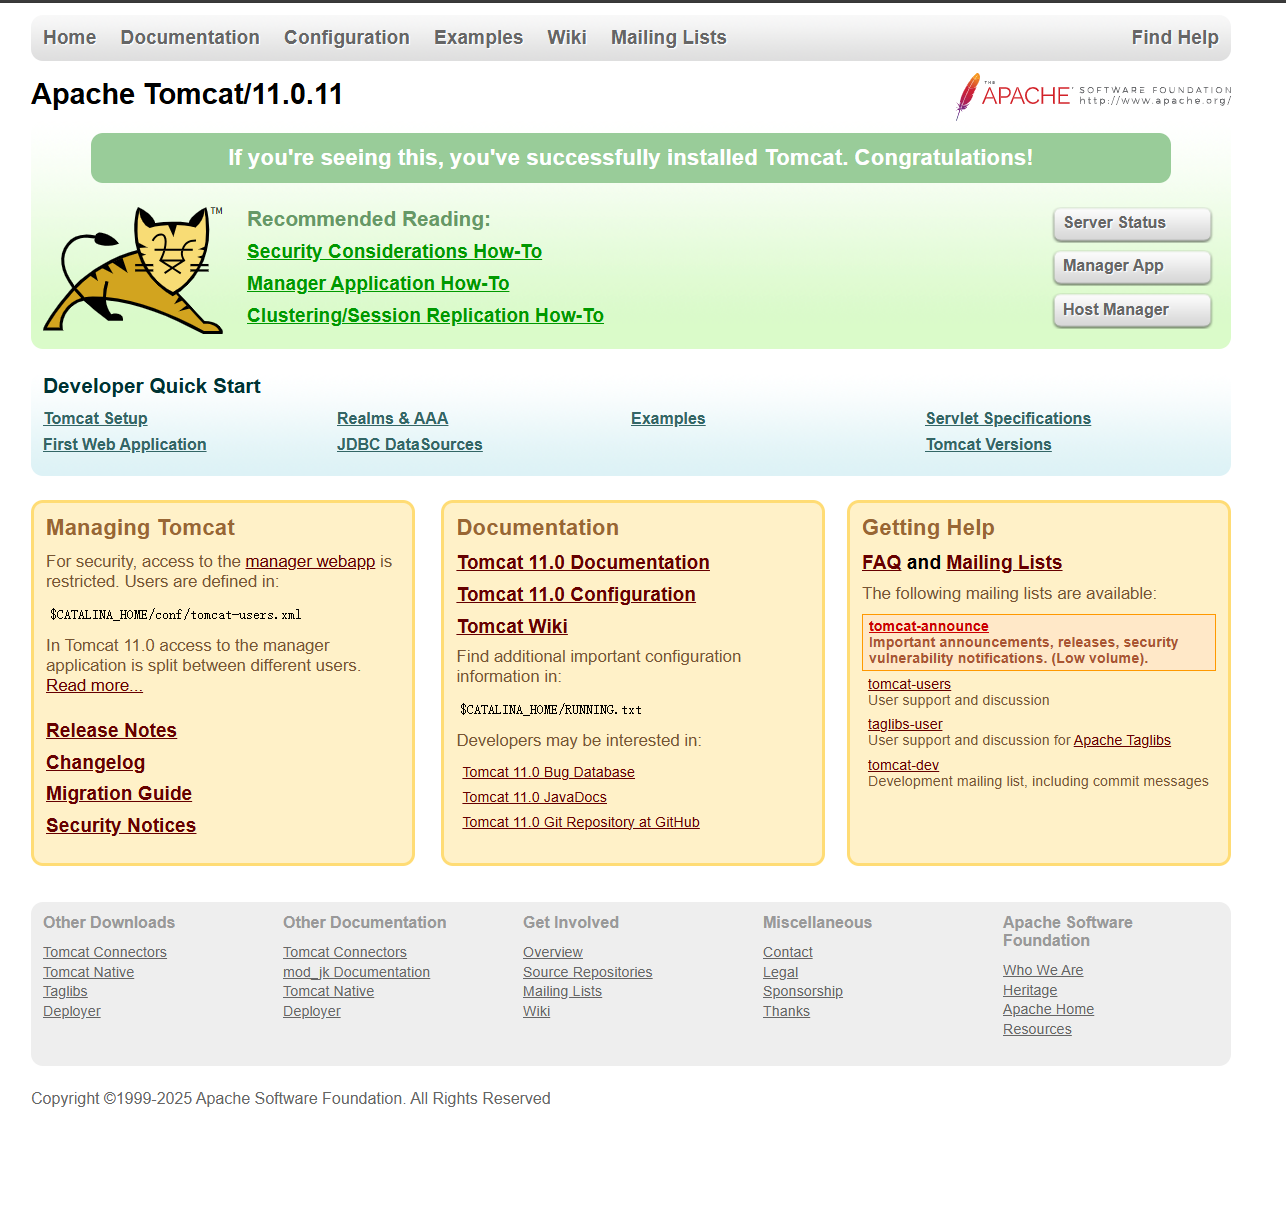The image size is (1286, 1207).
Task: Open the Migration Guide link
Action: tap(119, 793)
